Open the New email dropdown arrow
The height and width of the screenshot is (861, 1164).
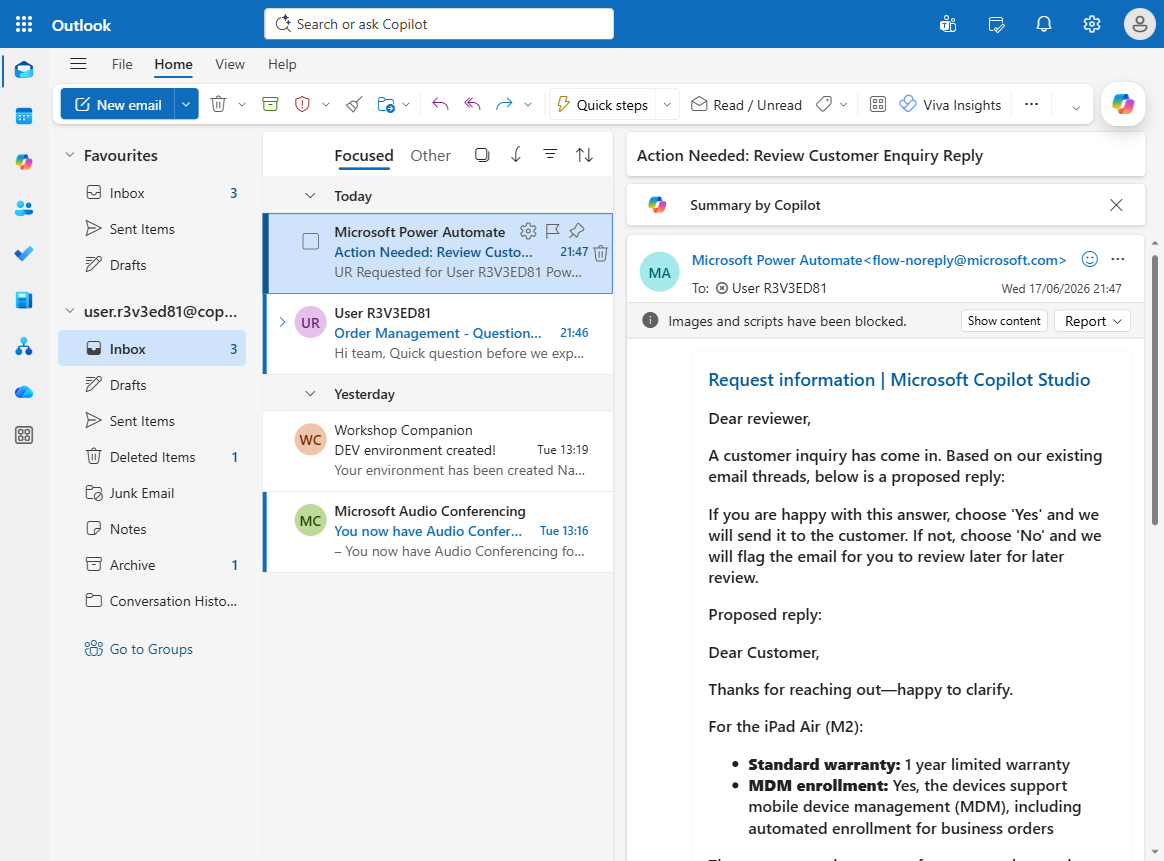point(186,105)
